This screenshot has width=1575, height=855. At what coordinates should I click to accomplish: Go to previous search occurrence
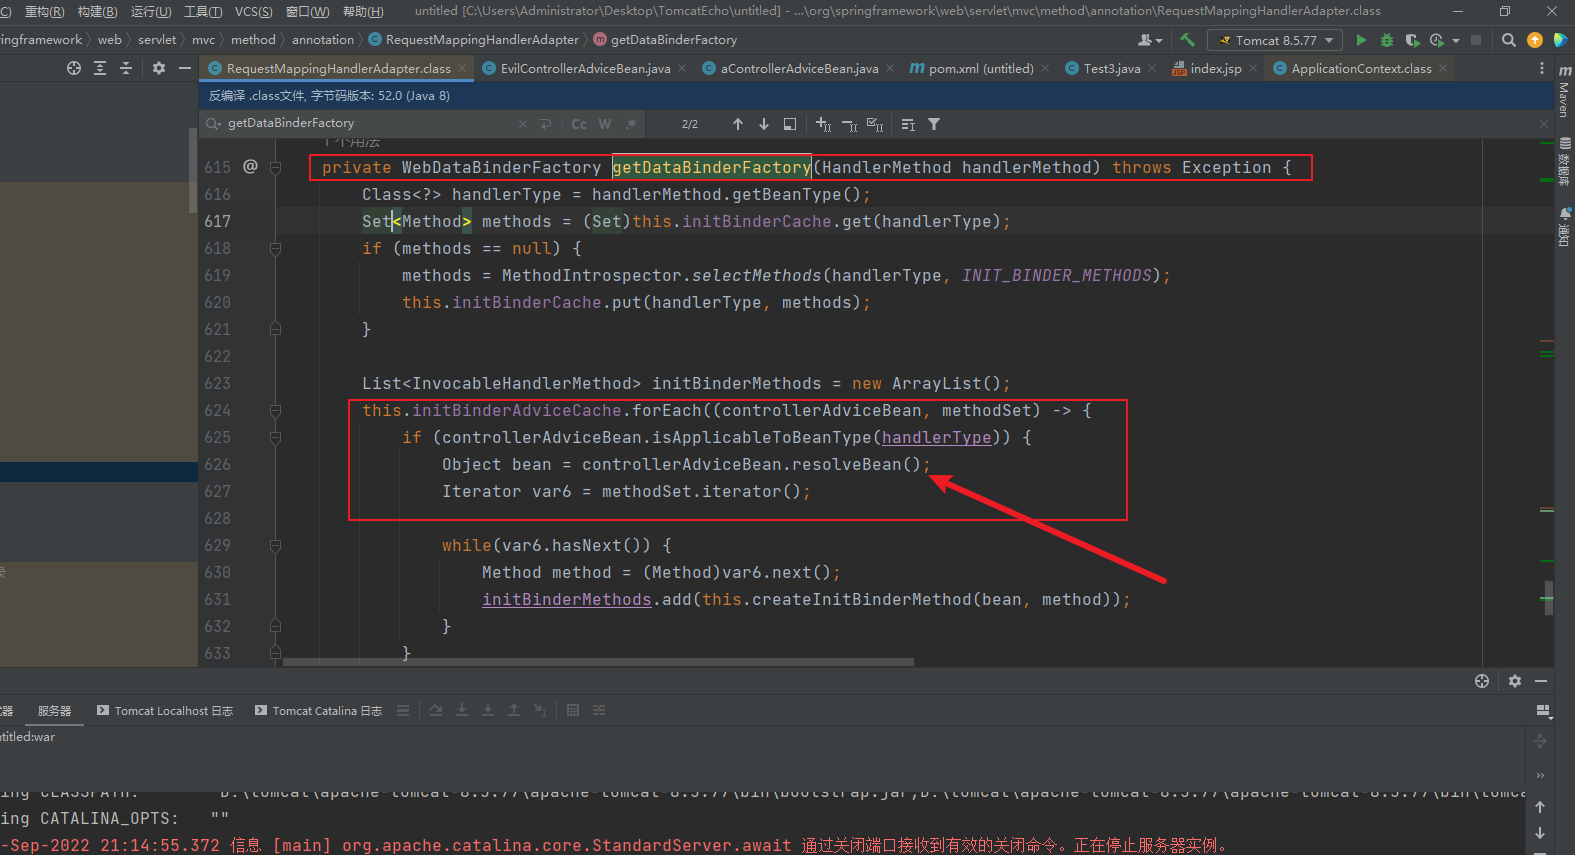[x=738, y=124]
